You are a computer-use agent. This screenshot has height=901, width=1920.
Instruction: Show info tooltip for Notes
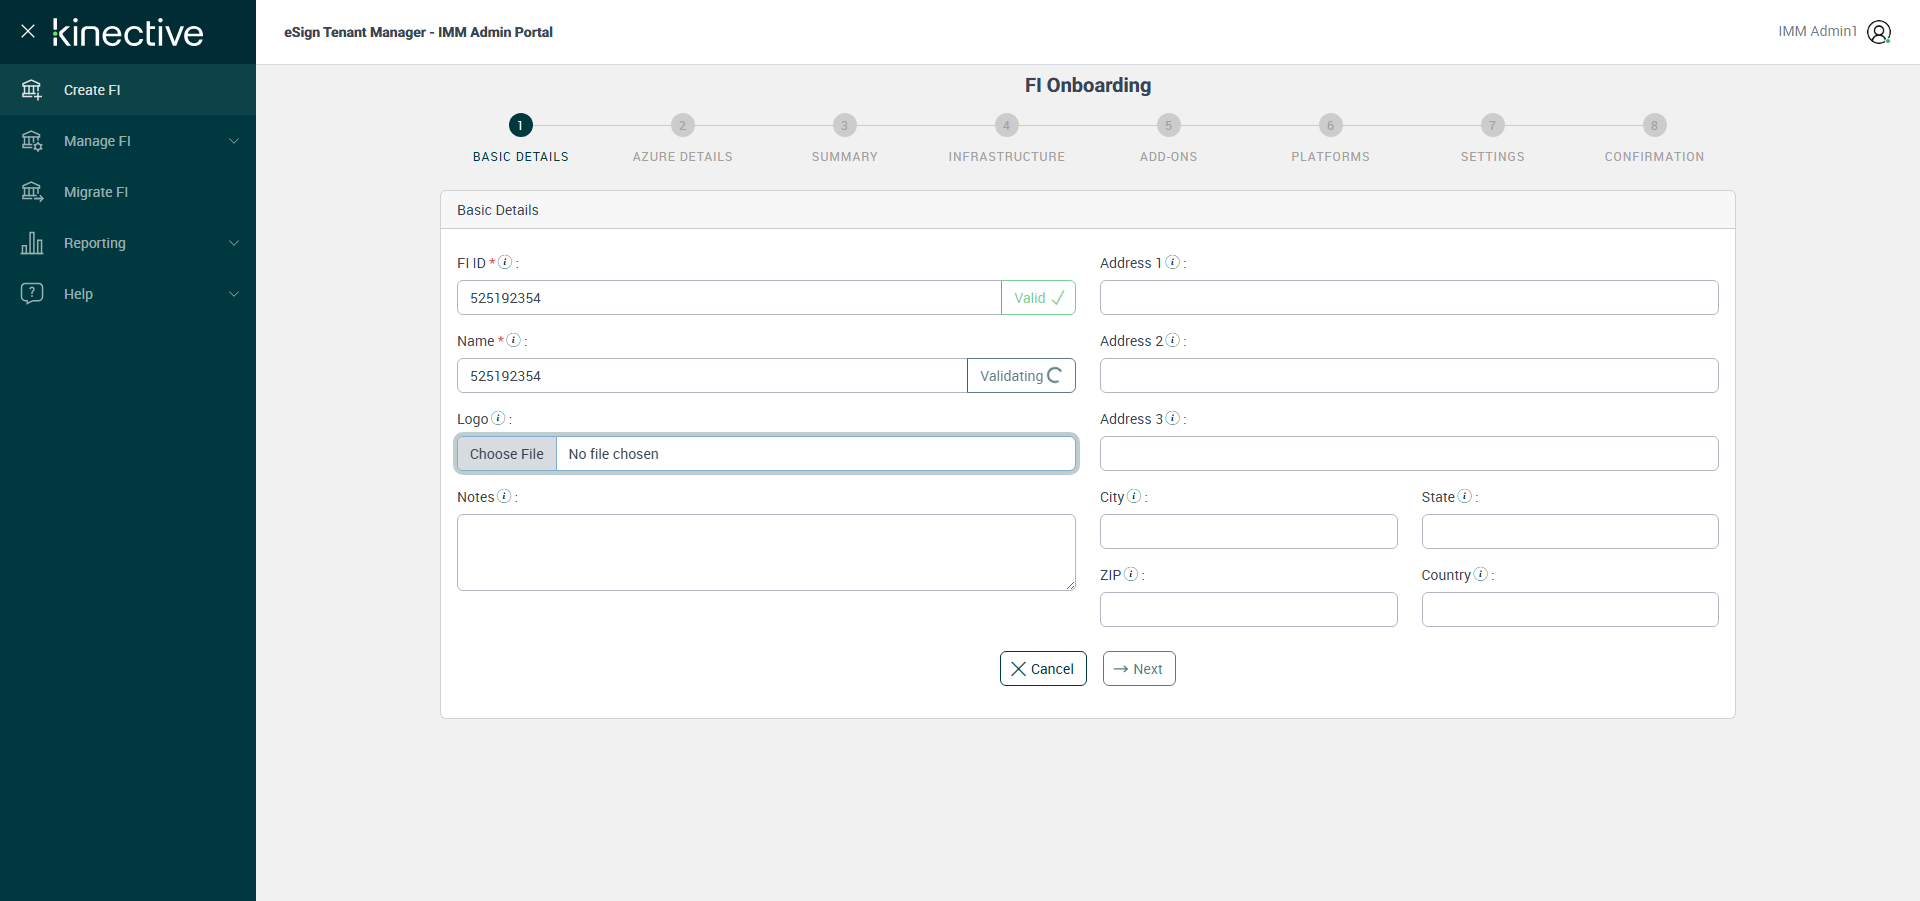(x=505, y=496)
